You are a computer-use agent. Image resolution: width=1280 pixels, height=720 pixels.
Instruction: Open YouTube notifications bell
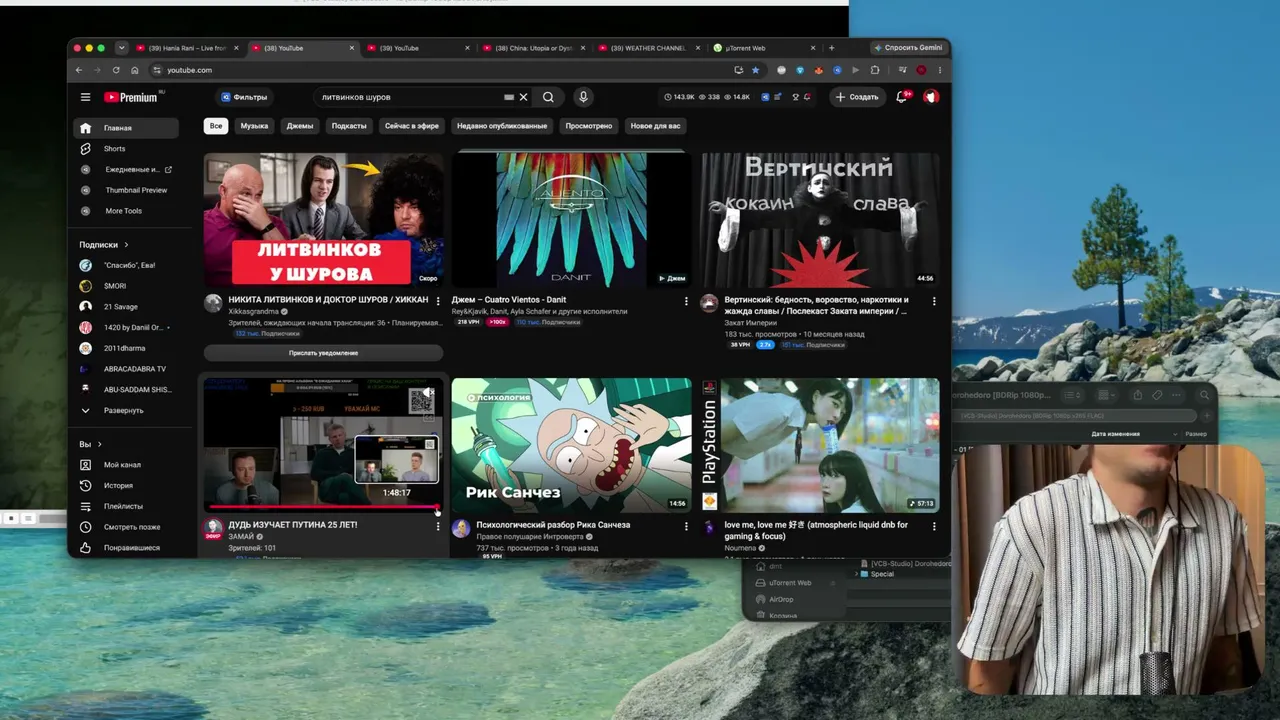tap(902, 97)
